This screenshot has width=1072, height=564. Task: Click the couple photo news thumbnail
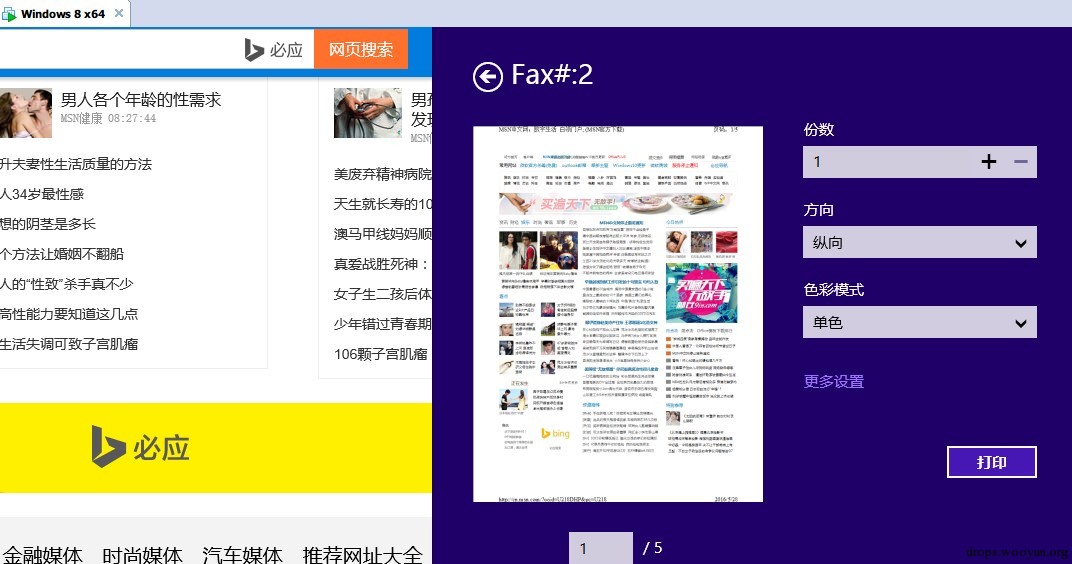point(26,113)
